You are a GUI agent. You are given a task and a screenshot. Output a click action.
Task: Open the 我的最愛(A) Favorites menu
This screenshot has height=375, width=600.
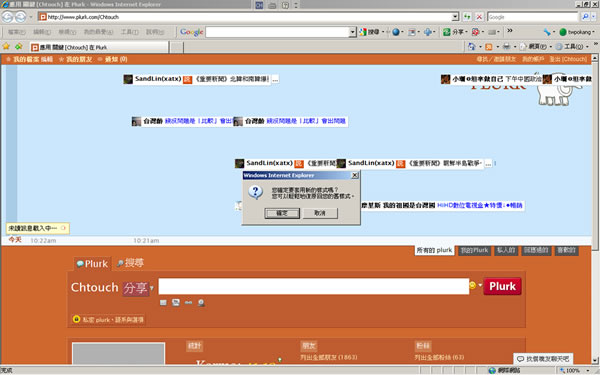98,32
